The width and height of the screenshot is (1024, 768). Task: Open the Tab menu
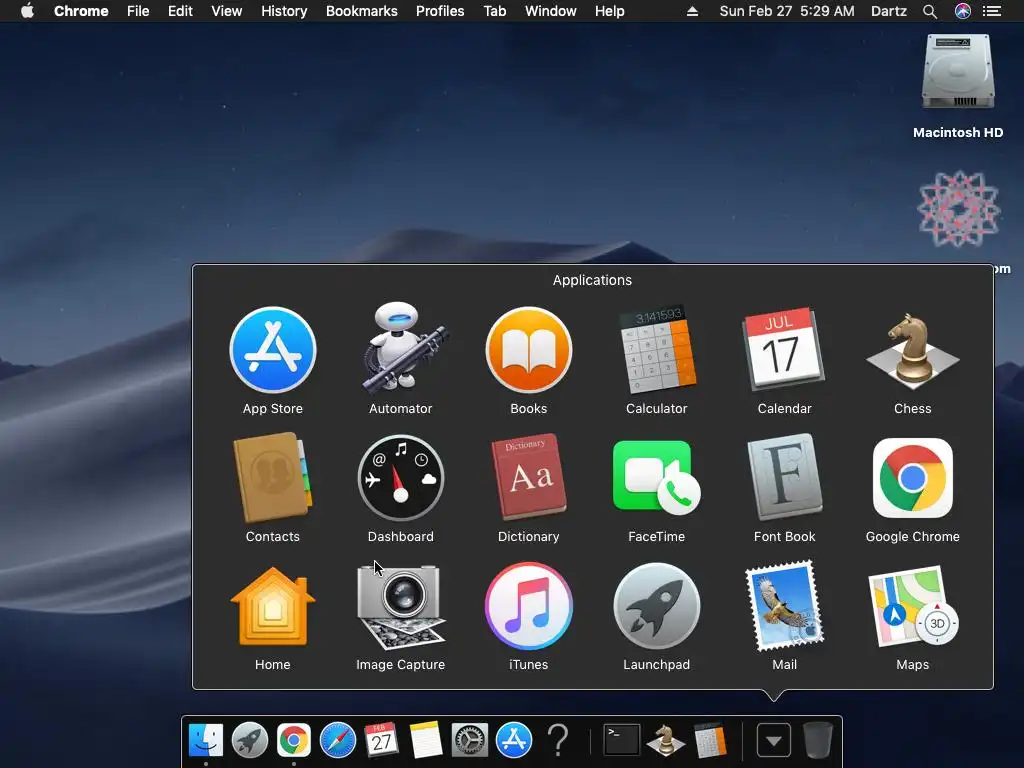tap(494, 11)
